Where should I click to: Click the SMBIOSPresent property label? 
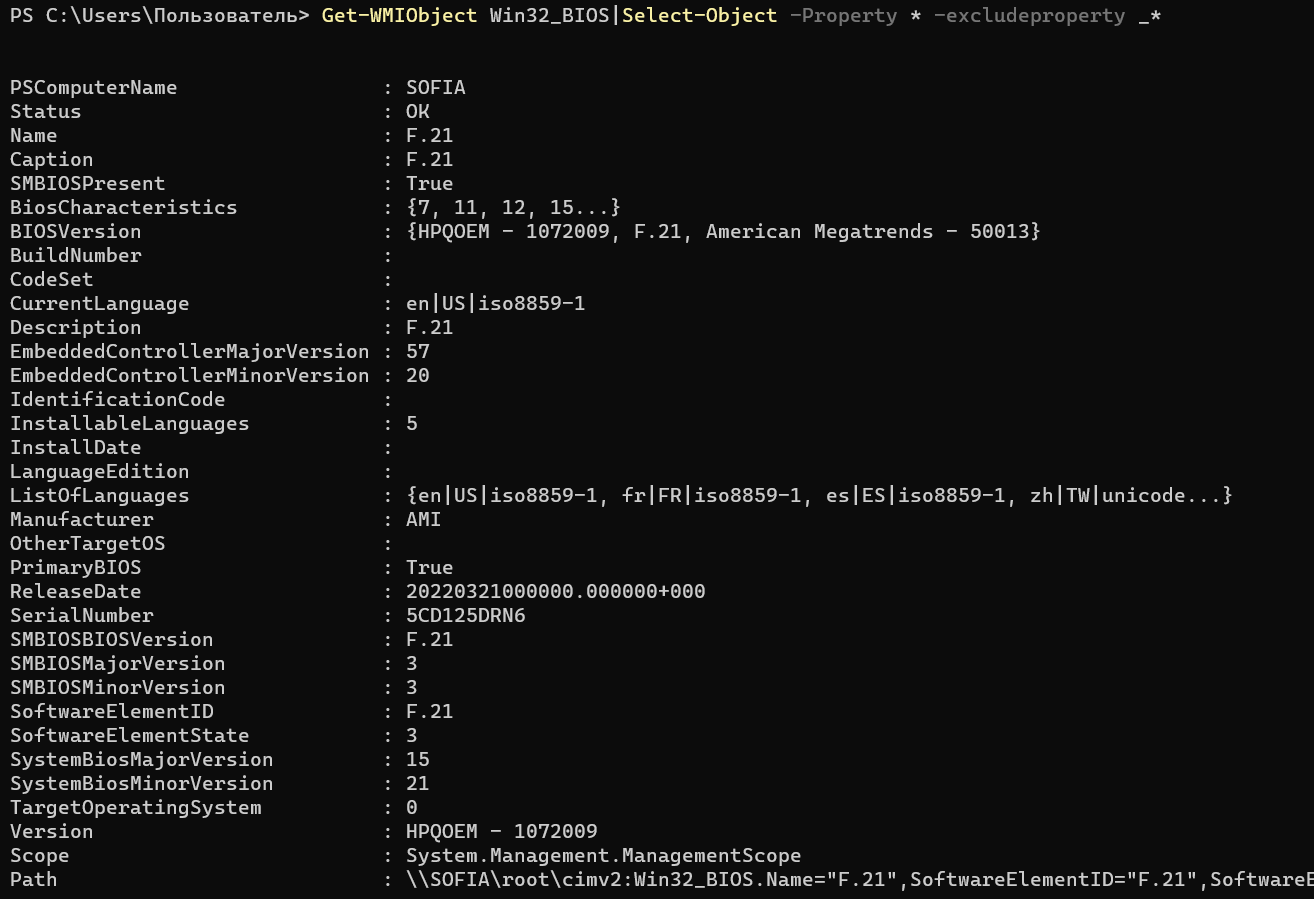pyautogui.click(x=87, y=184)
